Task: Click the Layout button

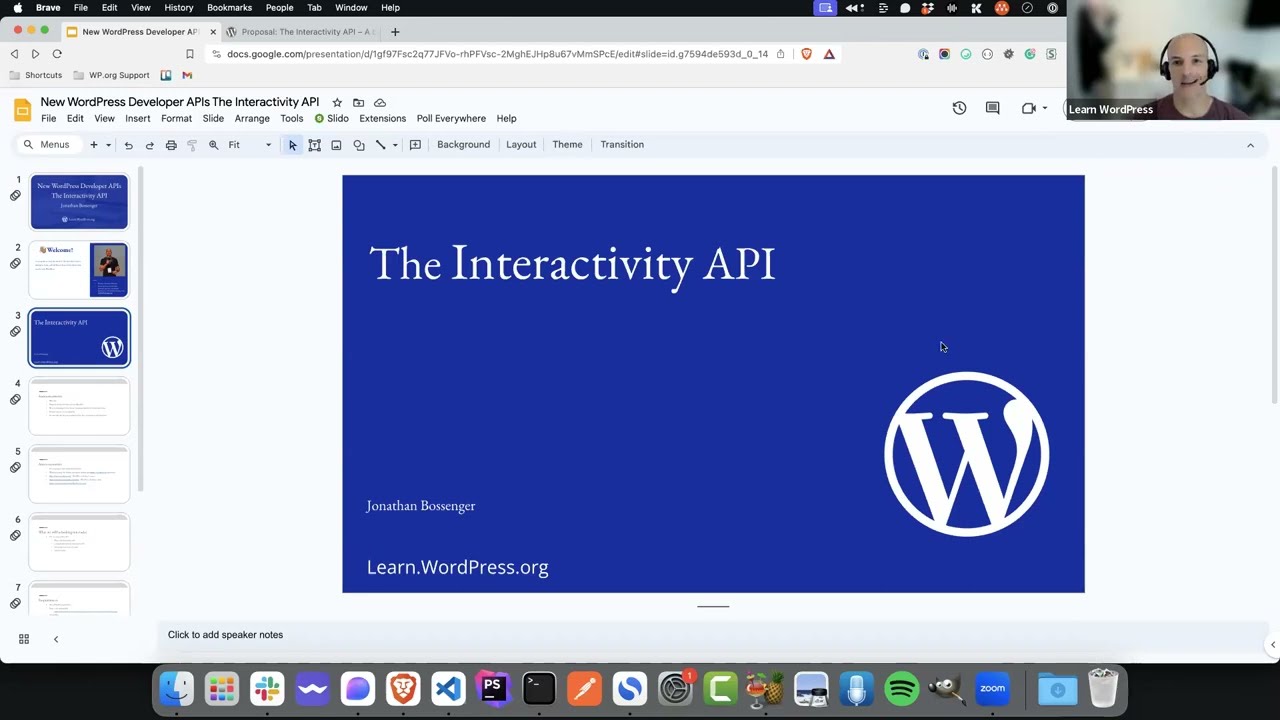Action: (x=521, y=145)
